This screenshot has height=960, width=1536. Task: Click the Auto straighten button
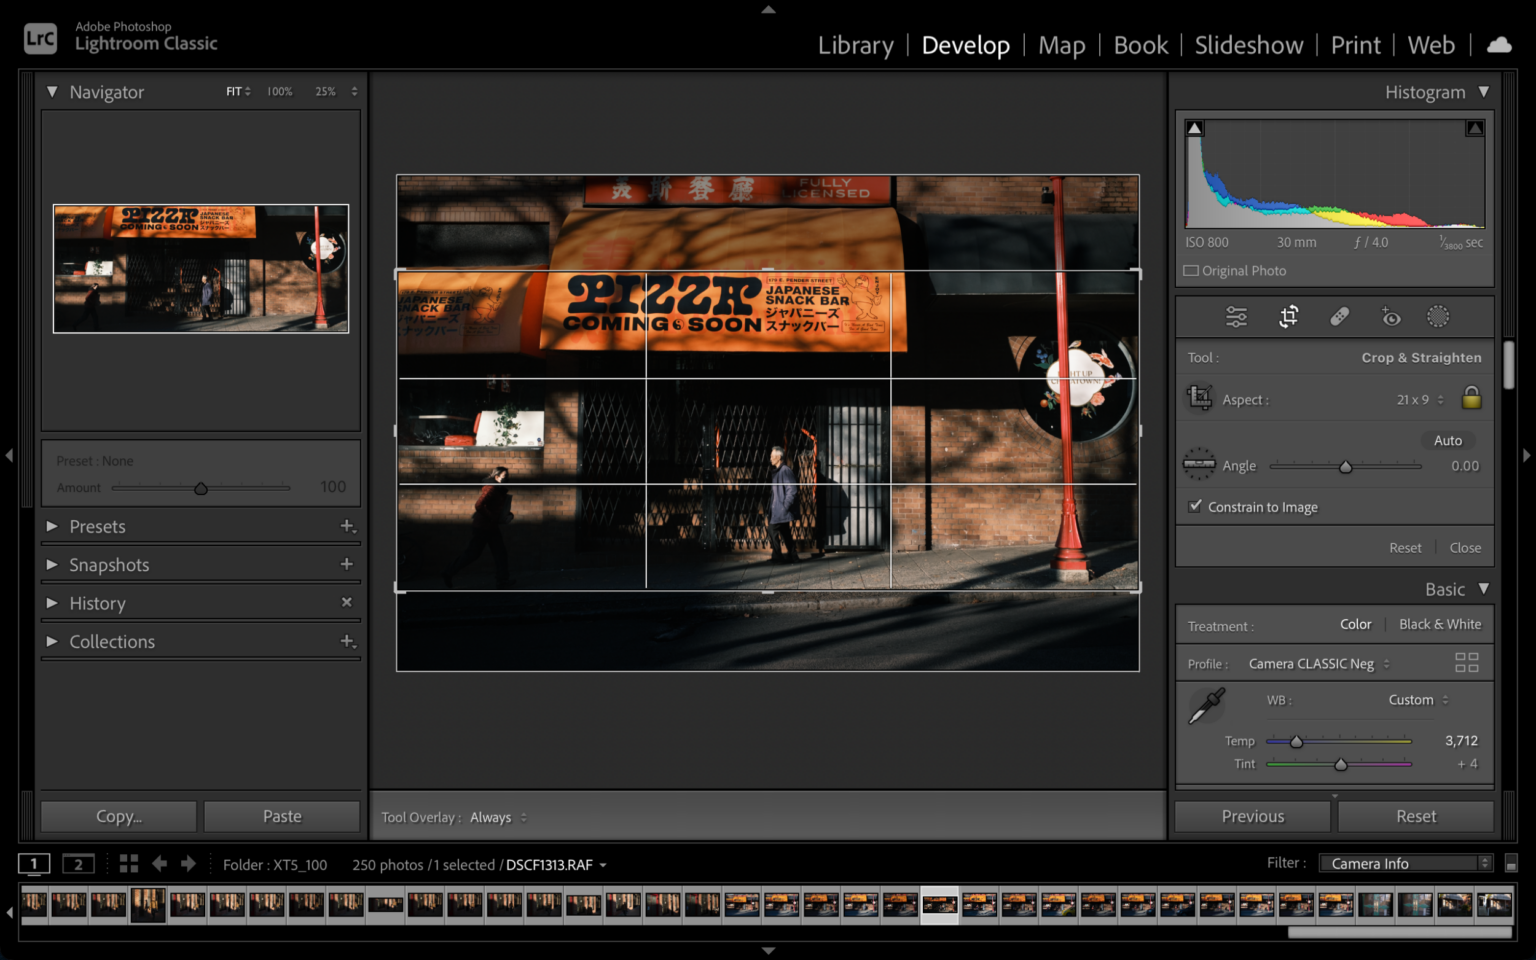(x=1447, y=440)
